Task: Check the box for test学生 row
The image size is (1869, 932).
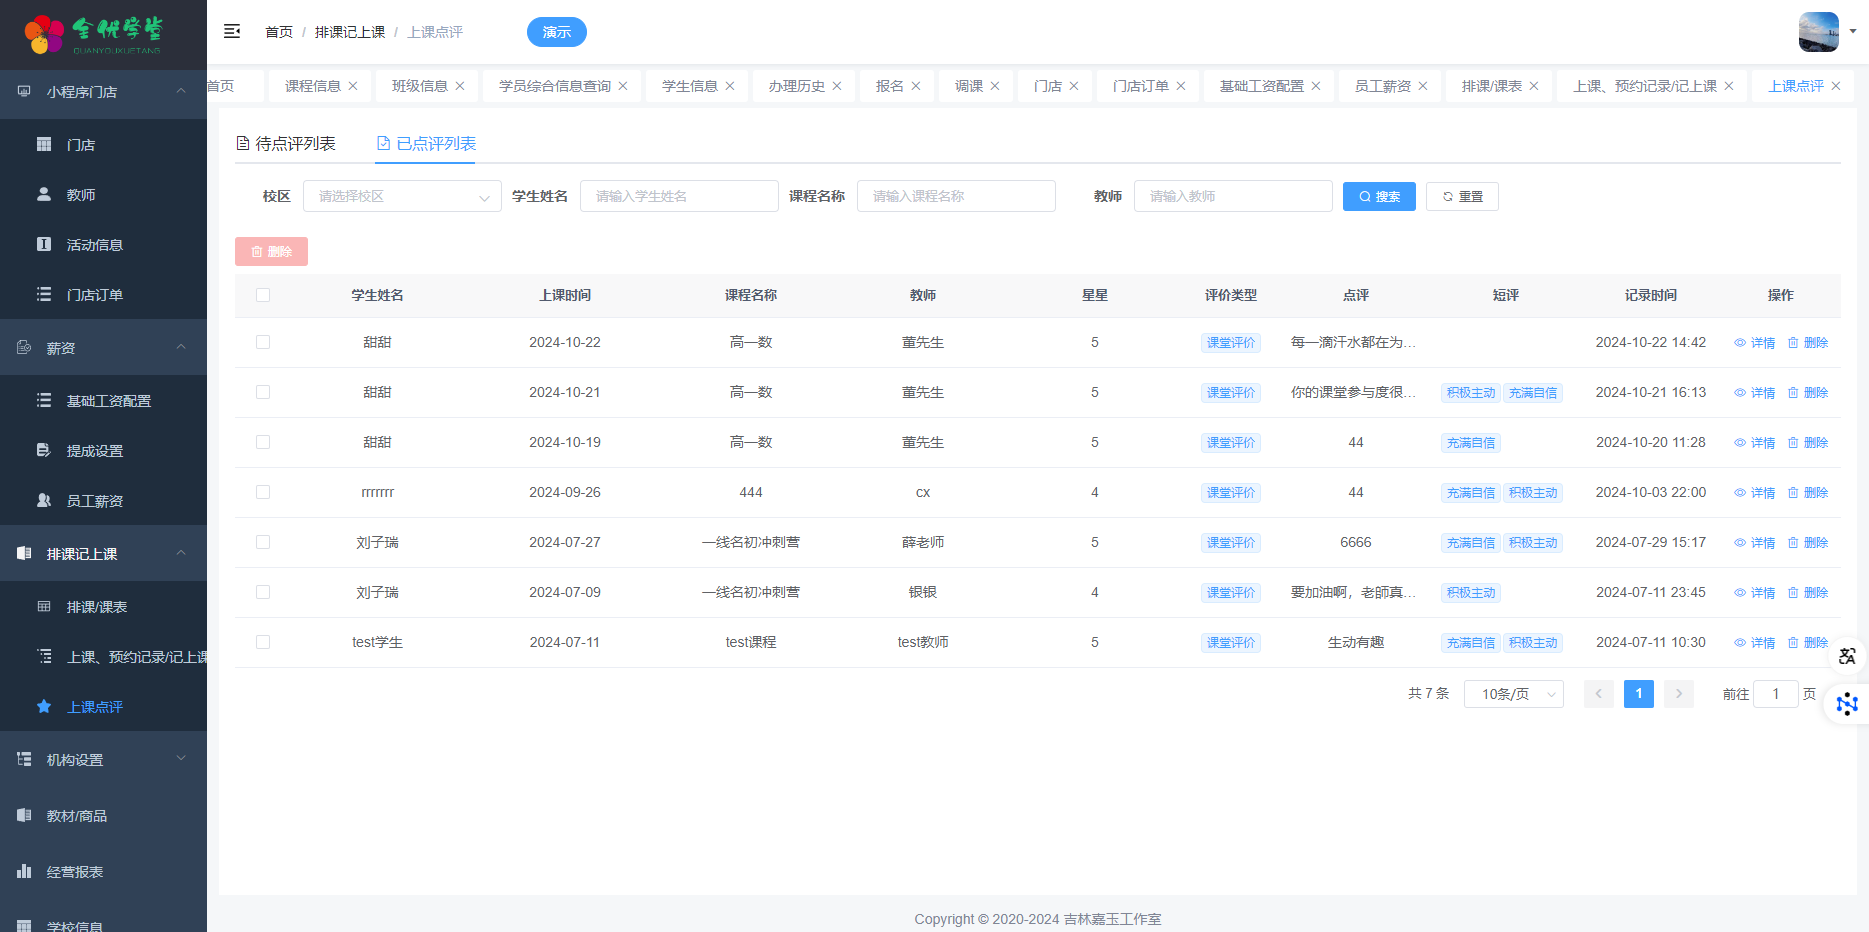Action: point(263,642)
